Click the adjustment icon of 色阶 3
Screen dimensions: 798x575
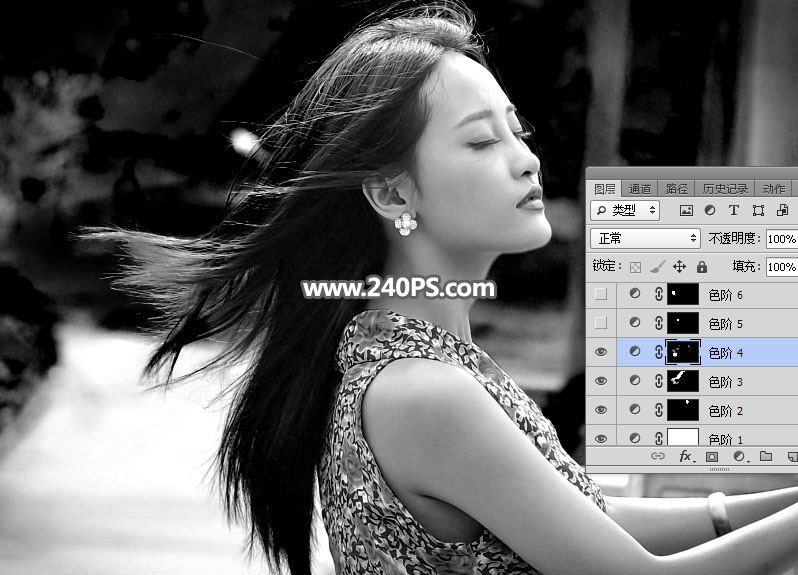635,380
